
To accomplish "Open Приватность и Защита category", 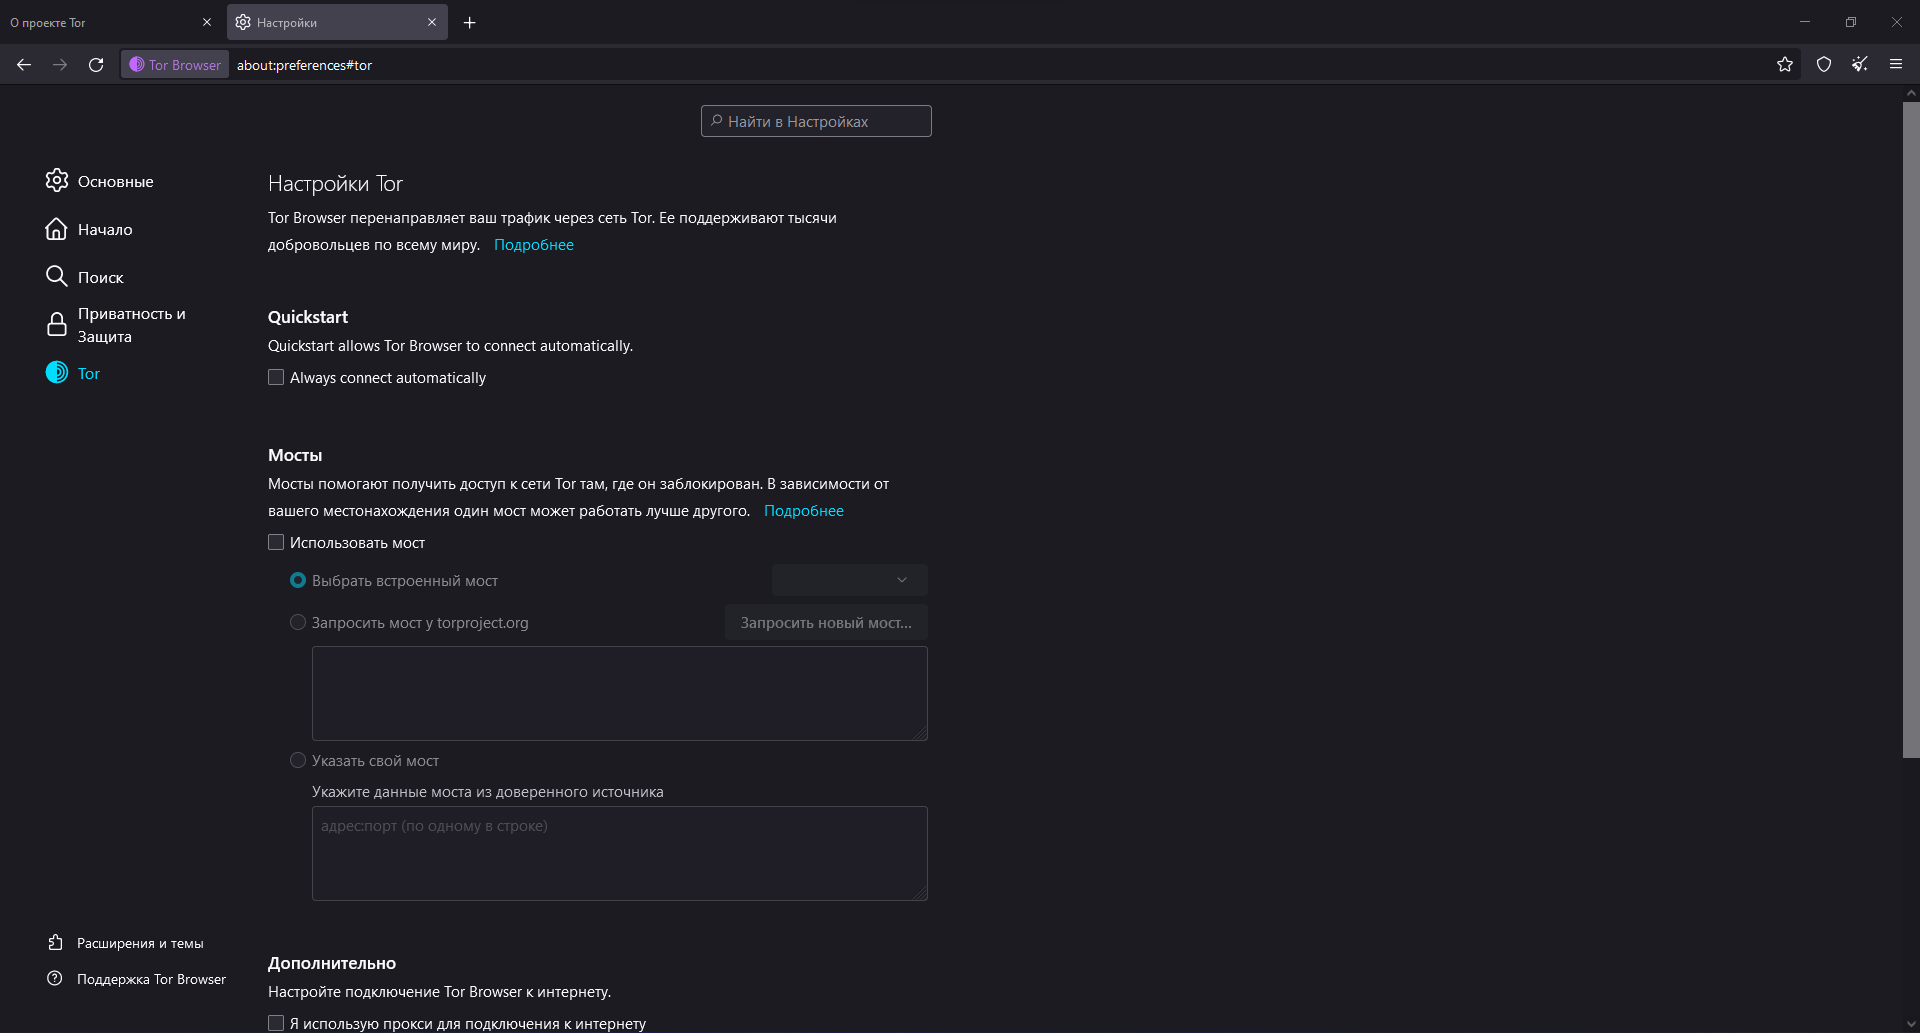I will [x=130, y=325].
